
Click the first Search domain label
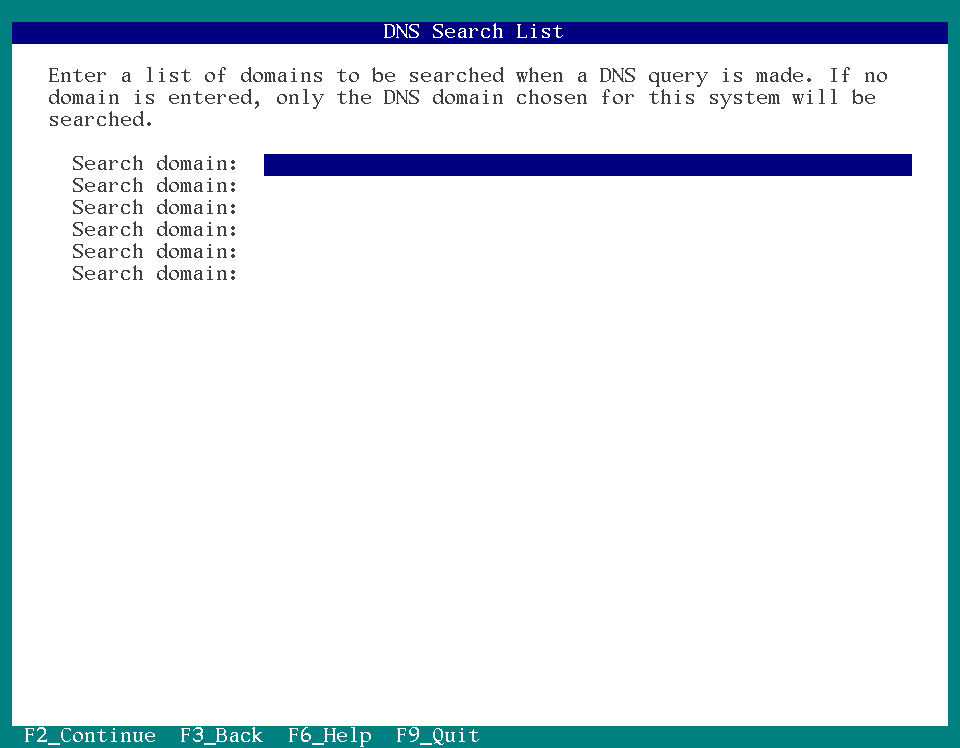click(154, 164)
